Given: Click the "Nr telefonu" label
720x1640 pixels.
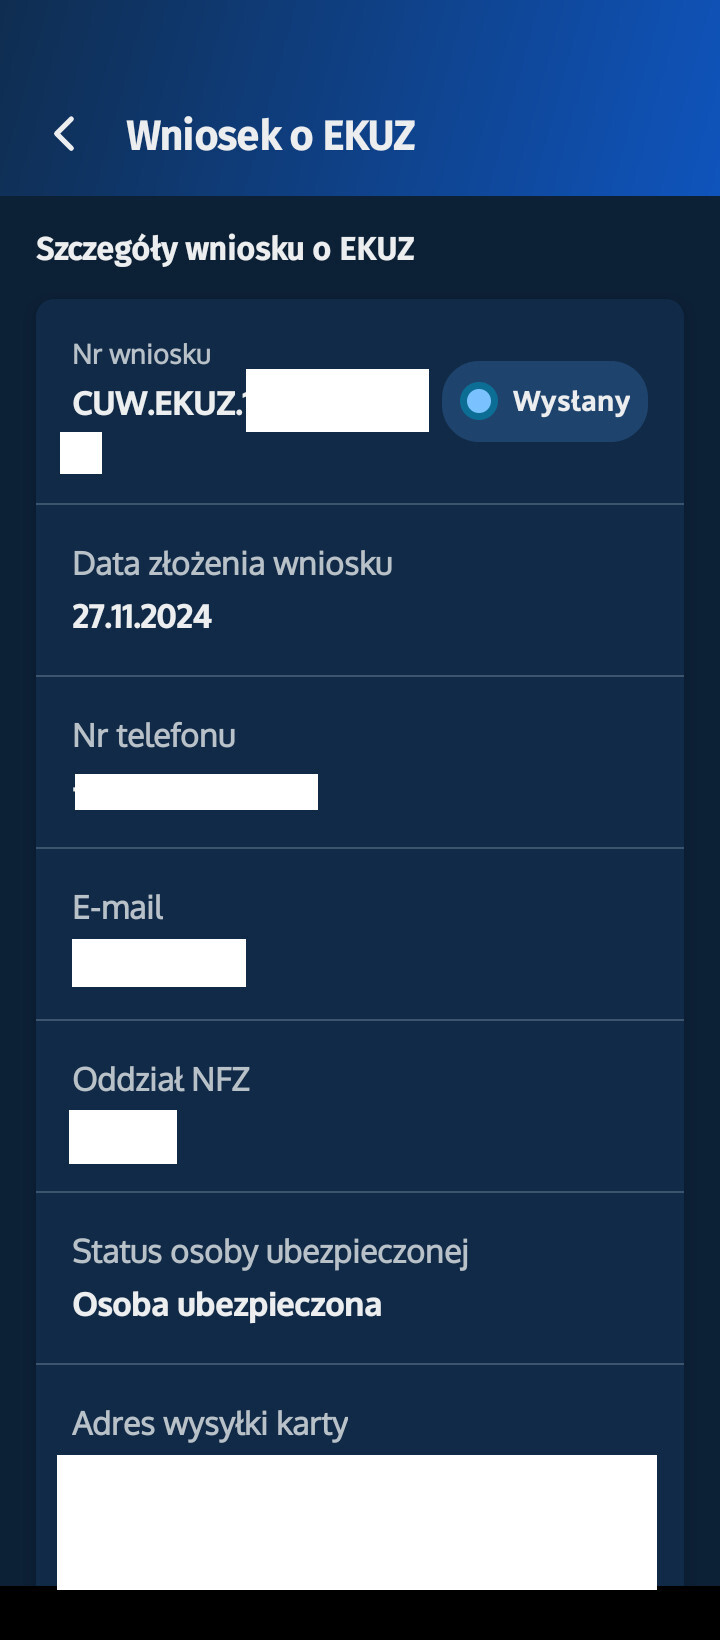Looking at the screenshot, I should [154, 736].
